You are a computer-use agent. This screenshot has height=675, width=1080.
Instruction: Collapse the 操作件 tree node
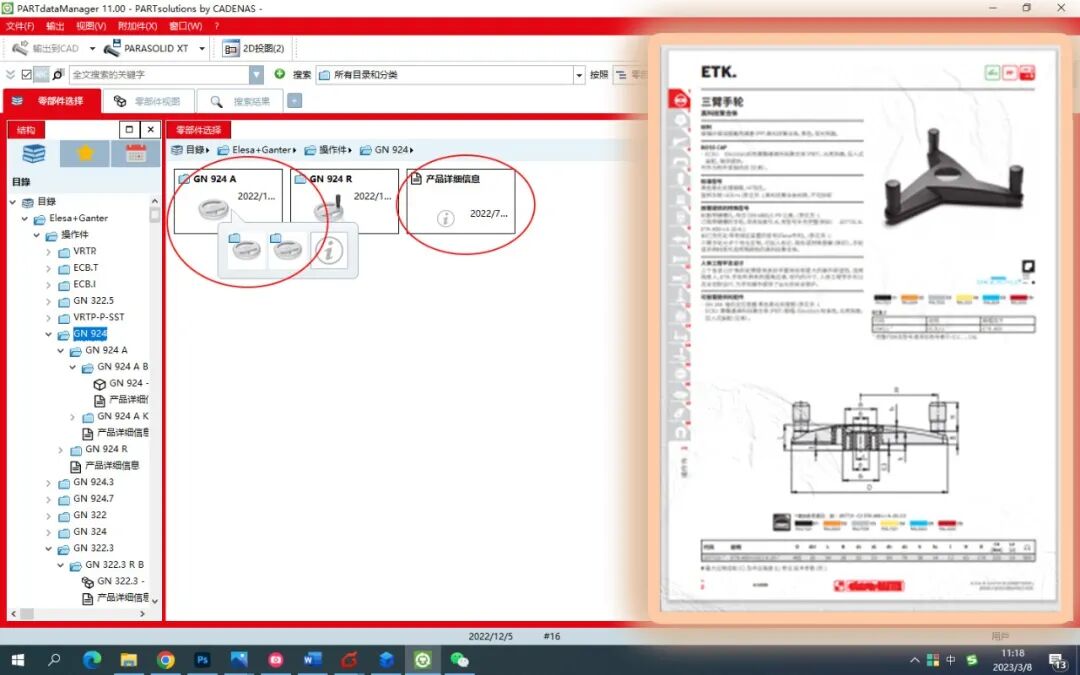pos(37,235)
